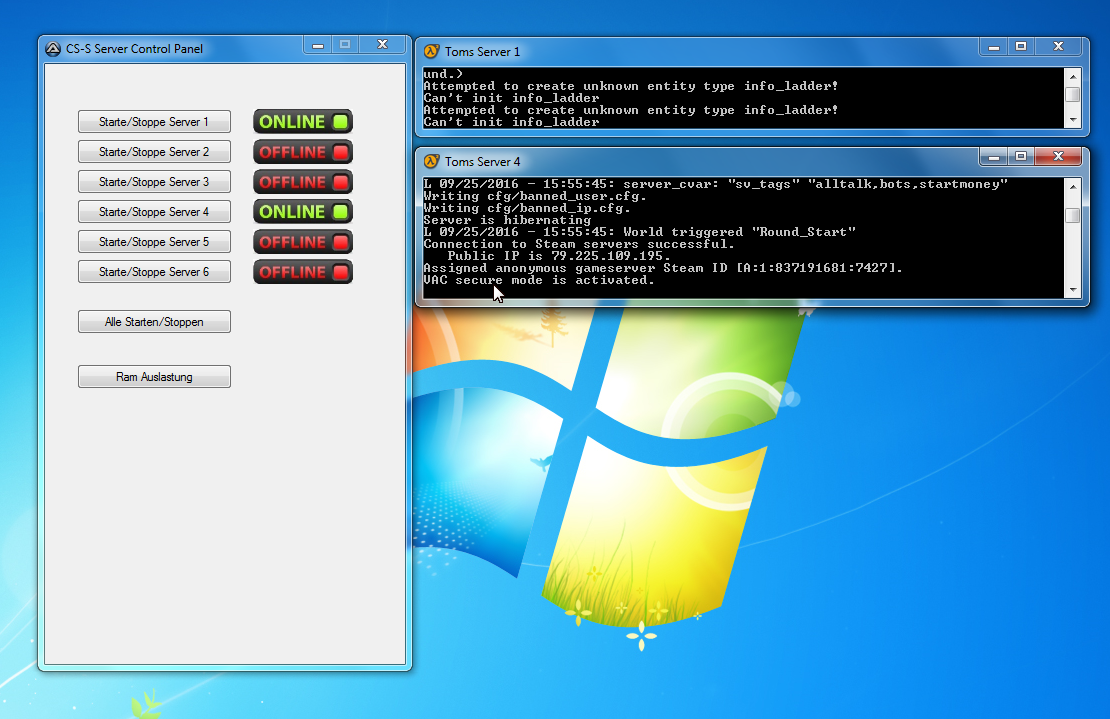Stop Server 4 via Starte/Stoppe Server 4

(154, 212)
